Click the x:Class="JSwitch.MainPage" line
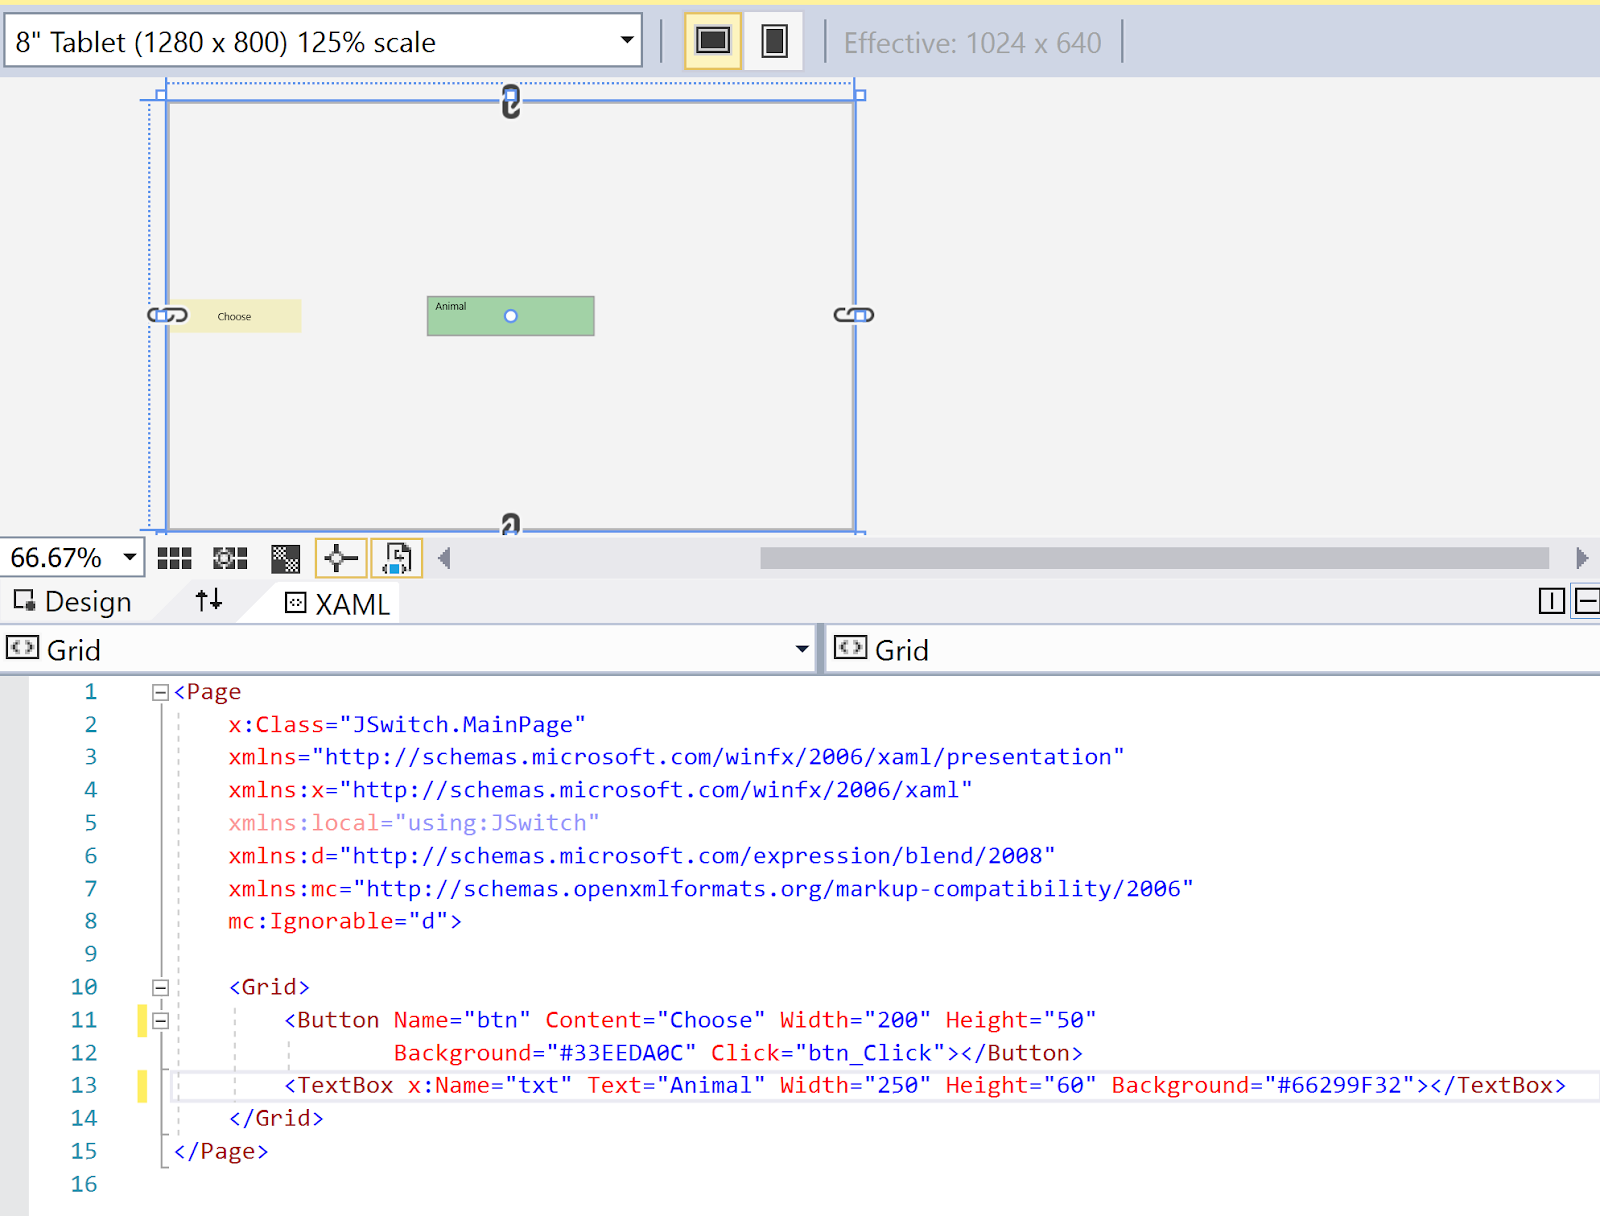The image size is (1600, 1216). pos(406,725)
